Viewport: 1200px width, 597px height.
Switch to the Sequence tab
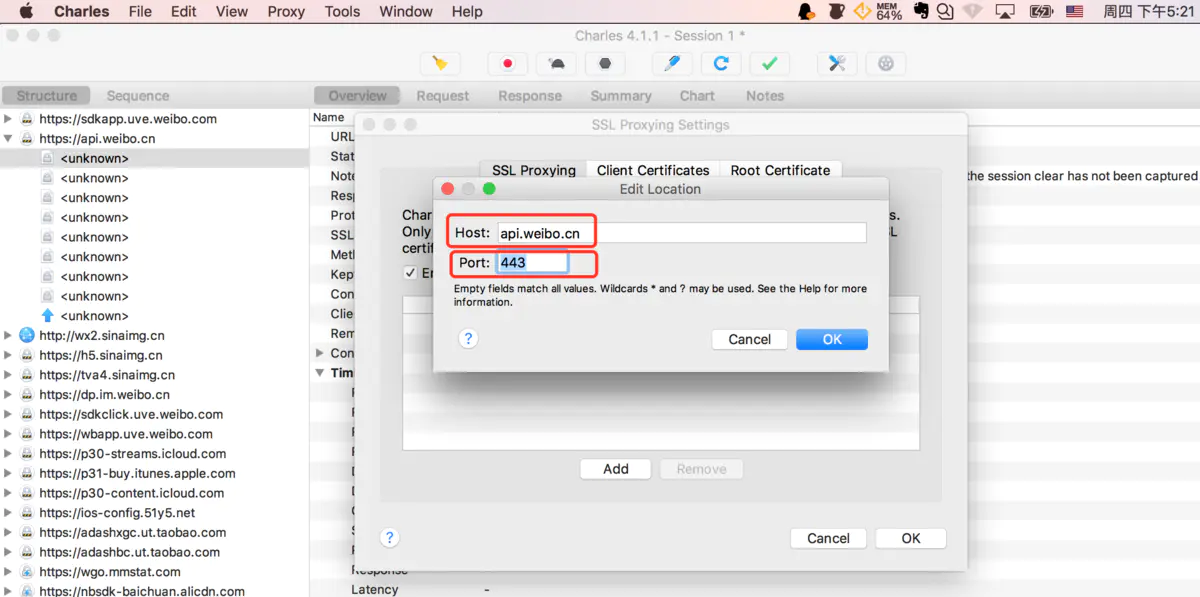coord(138,96)
